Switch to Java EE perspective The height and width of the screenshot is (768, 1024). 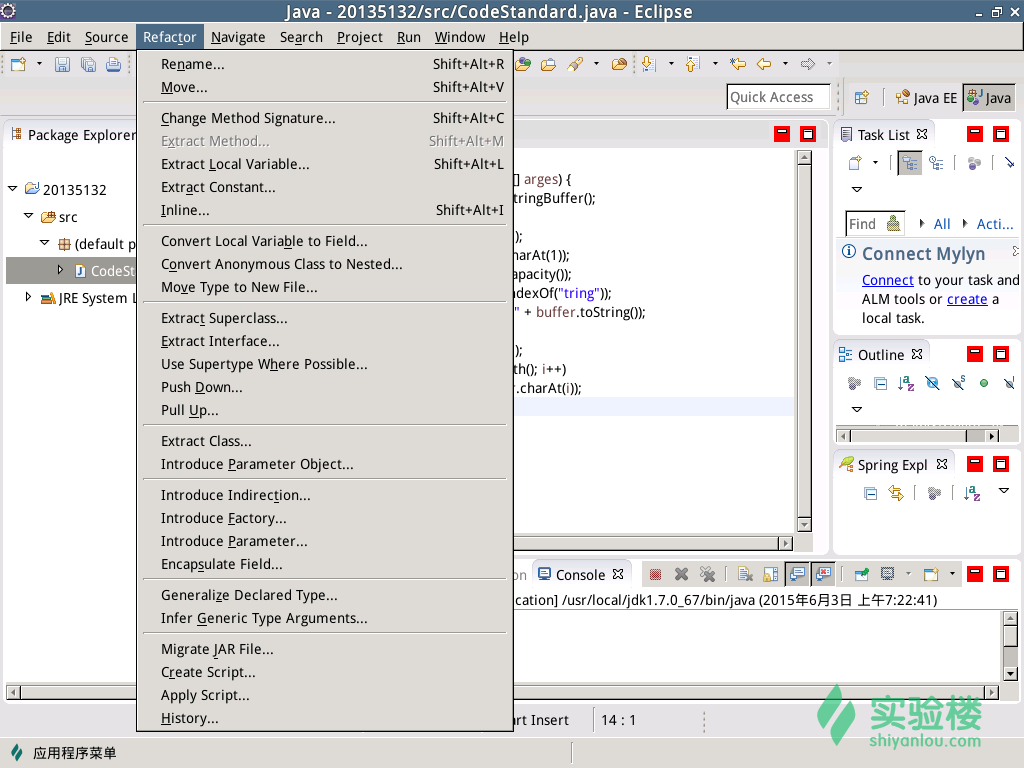(926, 98)
